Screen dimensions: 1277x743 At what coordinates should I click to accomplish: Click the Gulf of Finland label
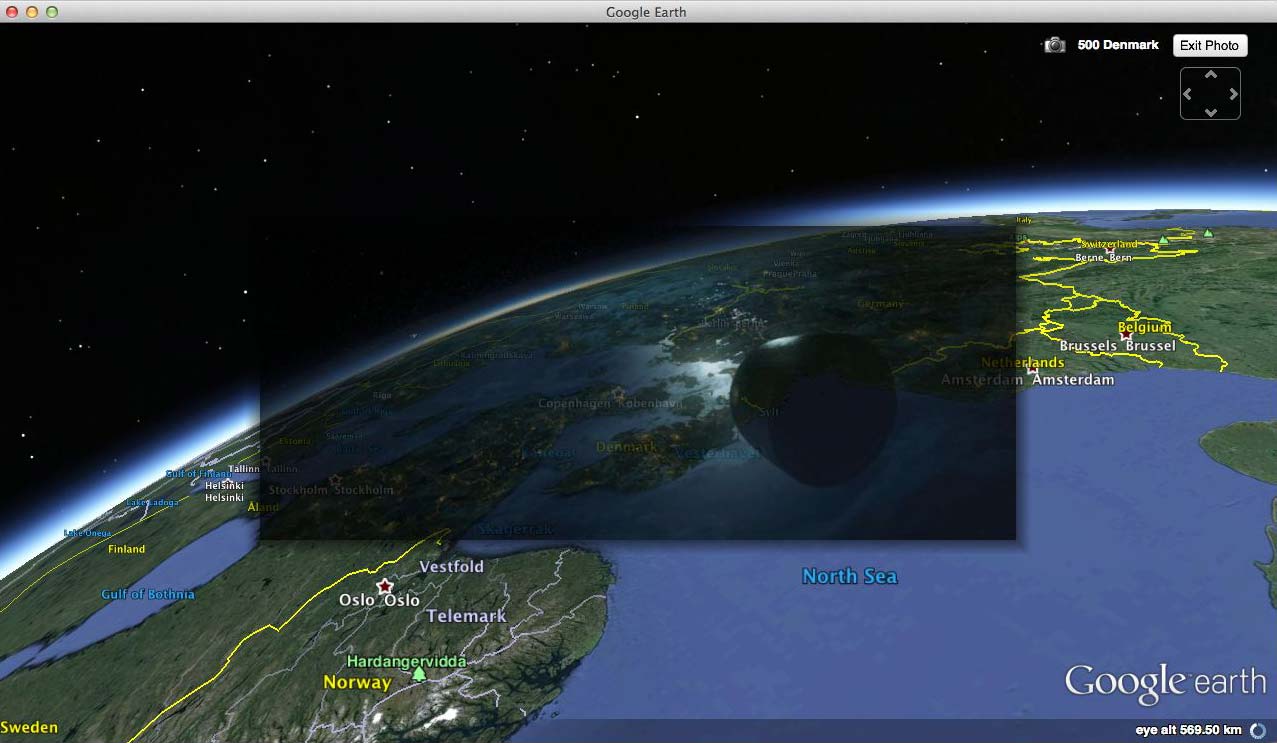tap(198, 474)
